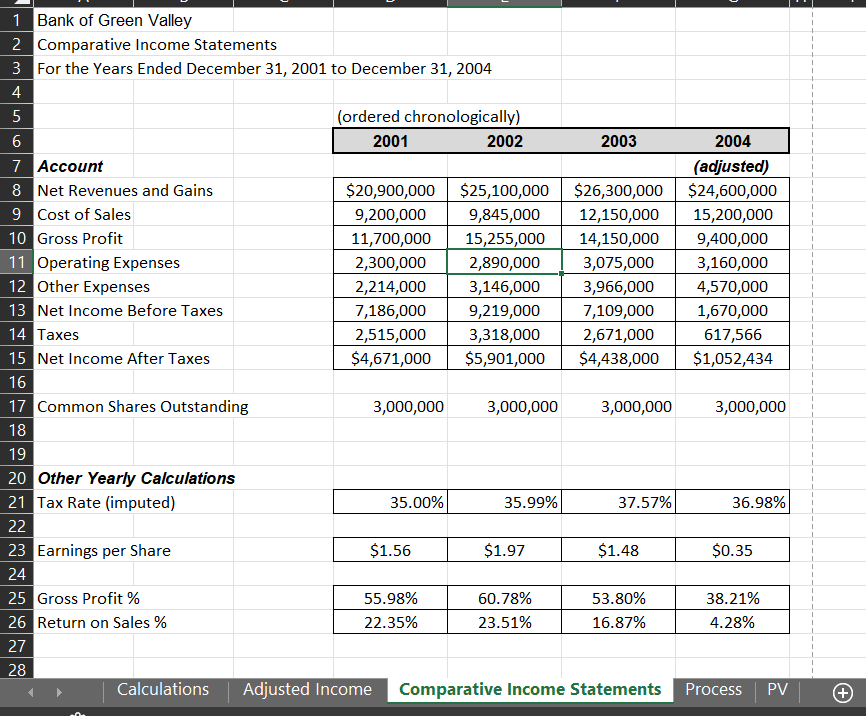Select the 'For the Years Ended' date range cell

point(264,69)
